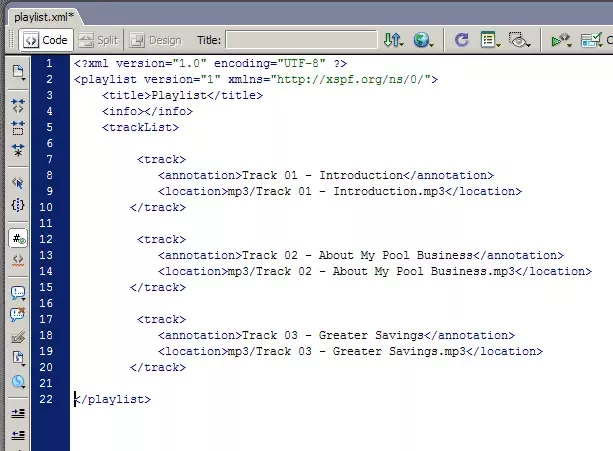Click the Design view button
Screen dimensions: 613x451
pyautogui.click(x=155, y=40)
